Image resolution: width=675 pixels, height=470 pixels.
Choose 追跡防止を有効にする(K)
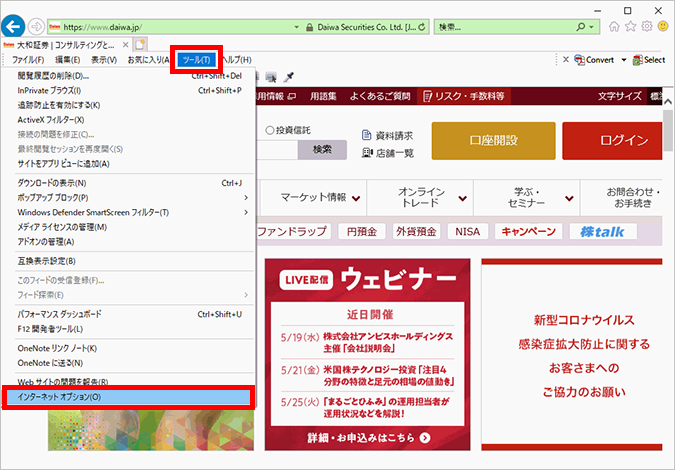[129, 105]
